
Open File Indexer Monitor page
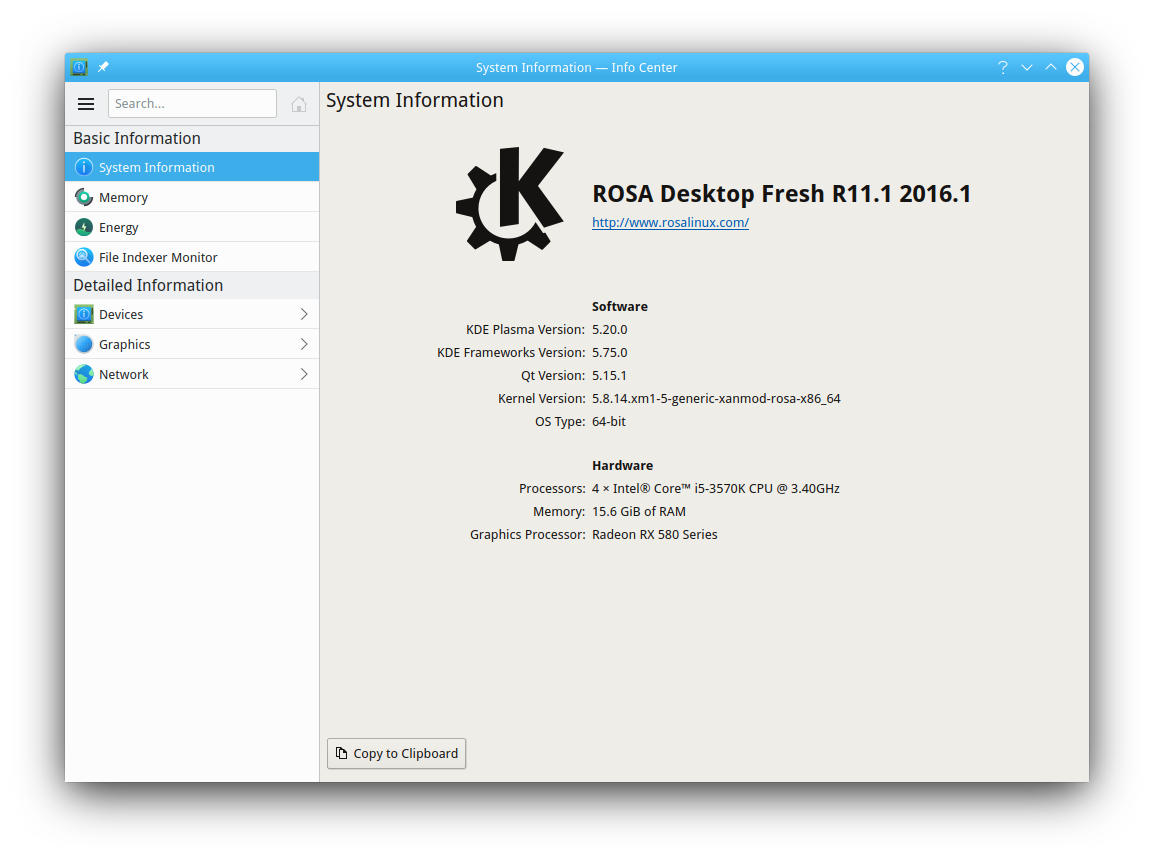coord(192,257)
